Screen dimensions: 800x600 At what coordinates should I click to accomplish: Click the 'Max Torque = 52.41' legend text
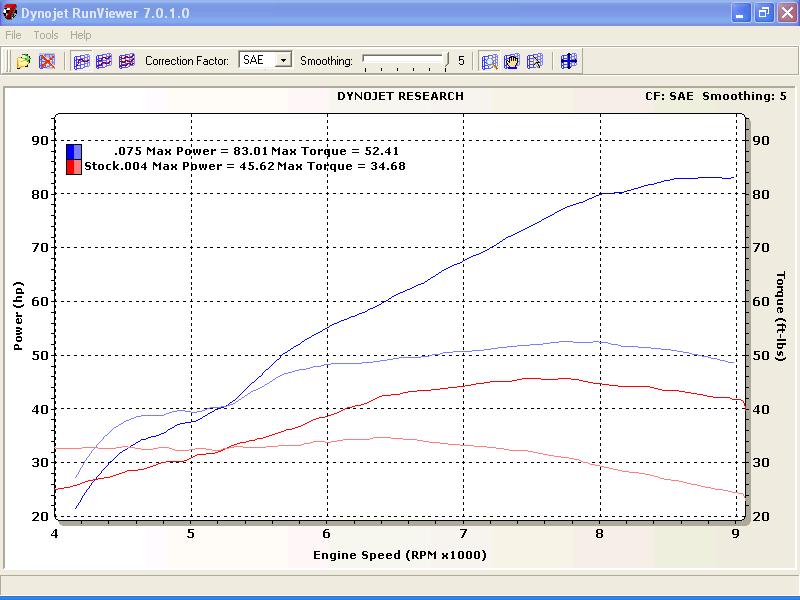coord(335,151)
